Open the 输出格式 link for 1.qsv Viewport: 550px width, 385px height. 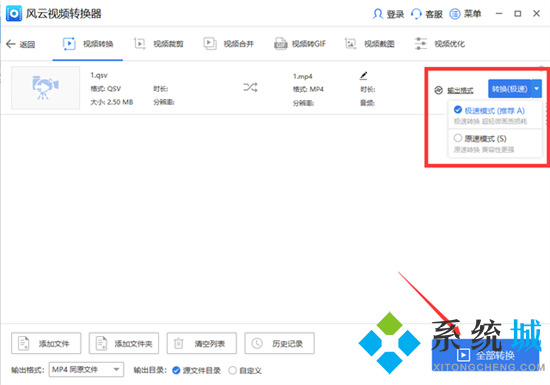[x=460, y=90]
